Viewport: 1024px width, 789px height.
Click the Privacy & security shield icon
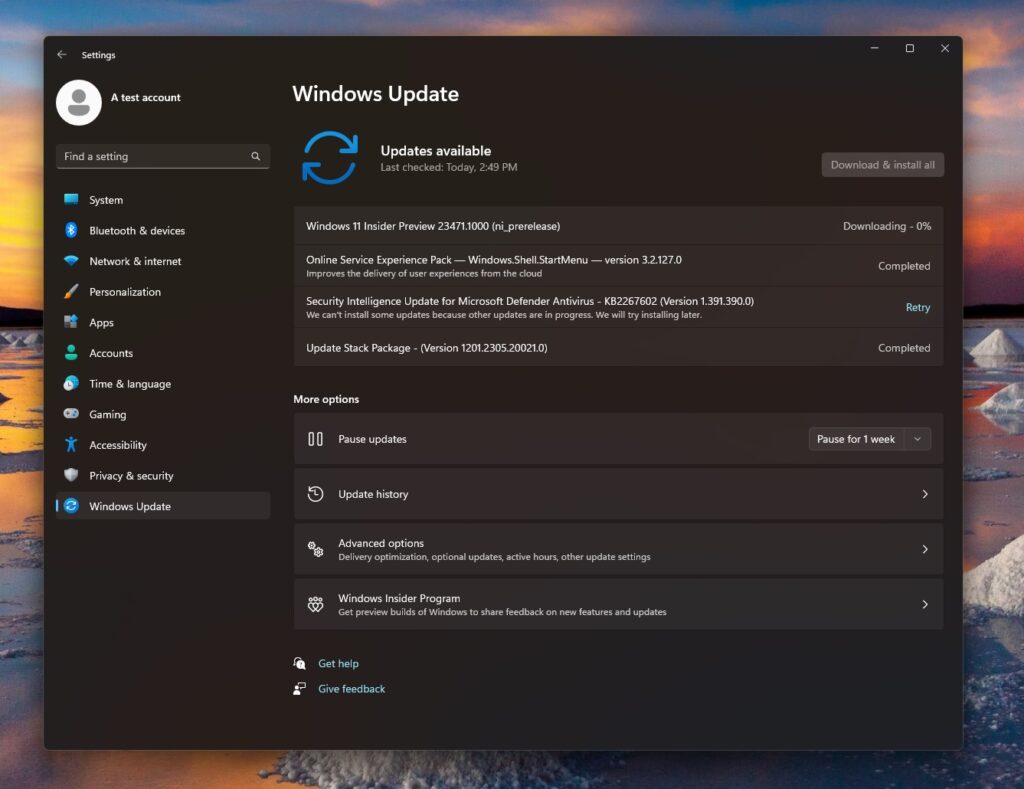tap(70, 475)
